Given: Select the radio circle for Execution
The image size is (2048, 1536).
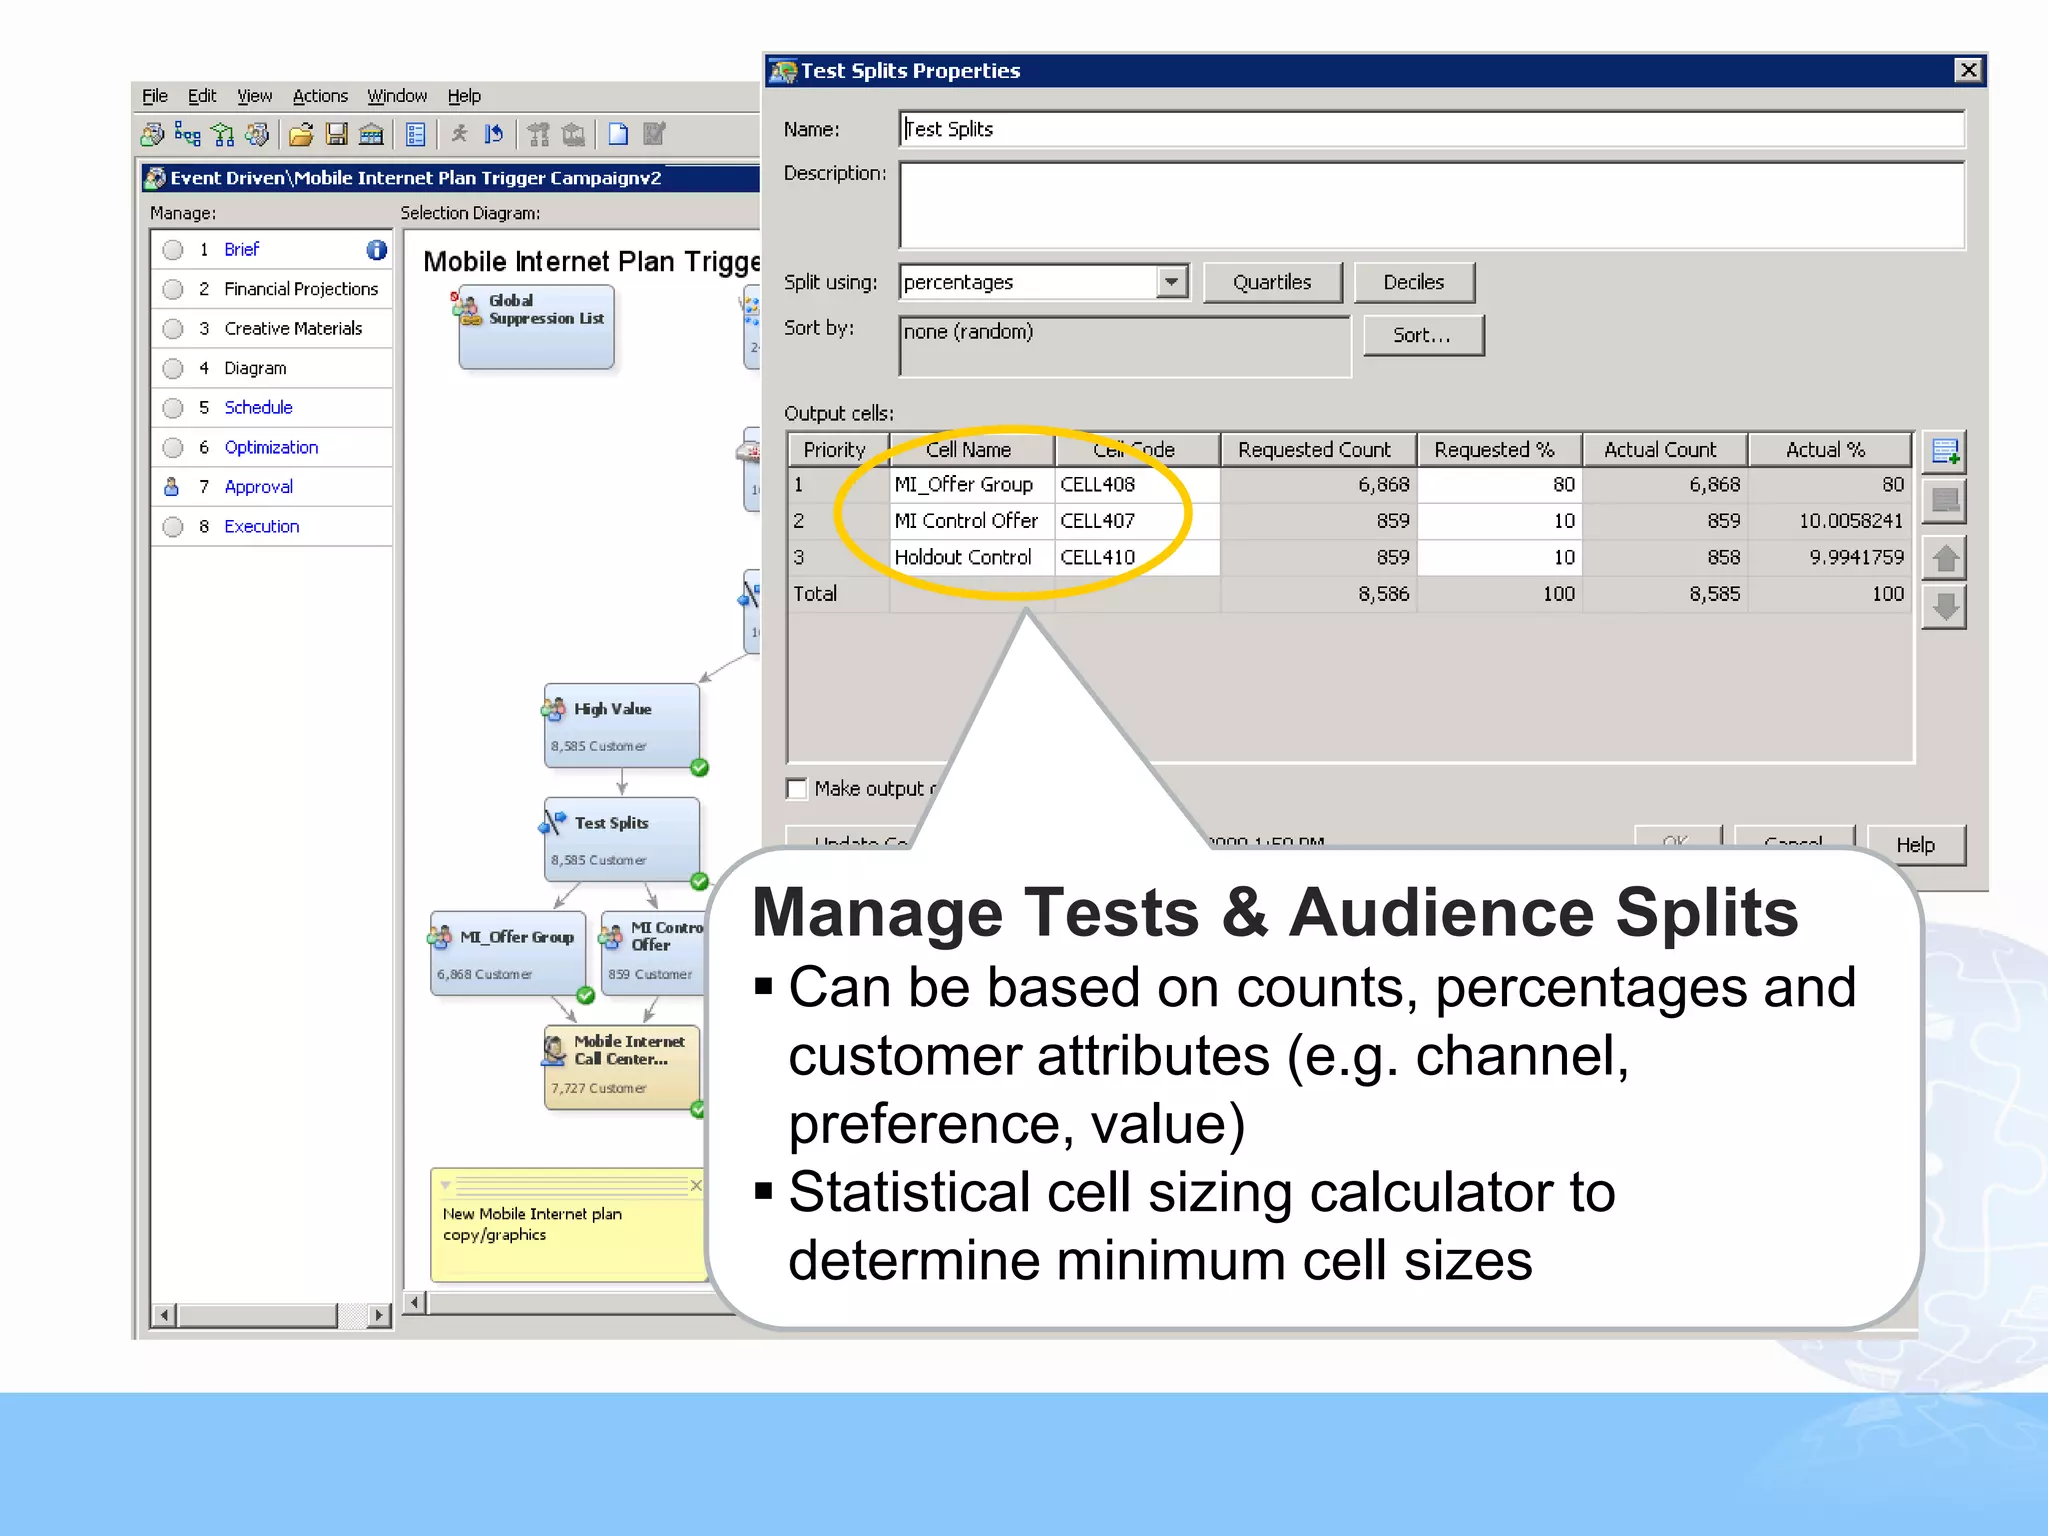Looking at the screenshot, I should (x=173, y=527).
